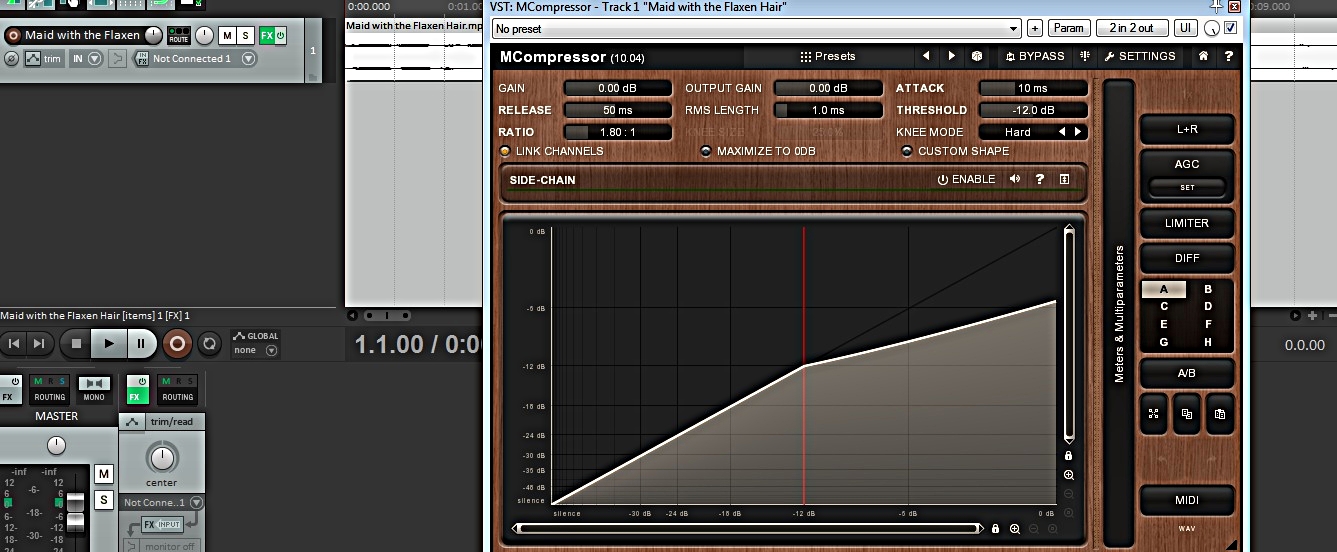
Task: Toggle the UI button in VST window
Action: (x=1186, y=29)
